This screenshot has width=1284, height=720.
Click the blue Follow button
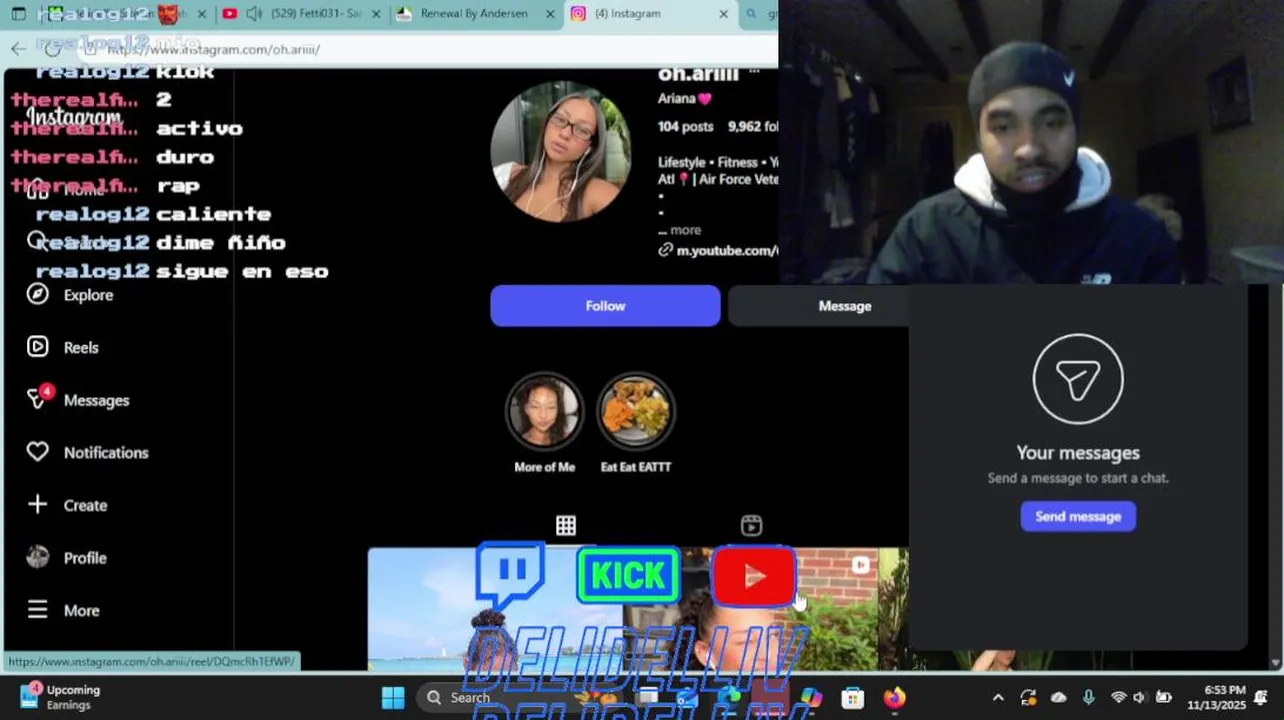[x=605, y=306]
